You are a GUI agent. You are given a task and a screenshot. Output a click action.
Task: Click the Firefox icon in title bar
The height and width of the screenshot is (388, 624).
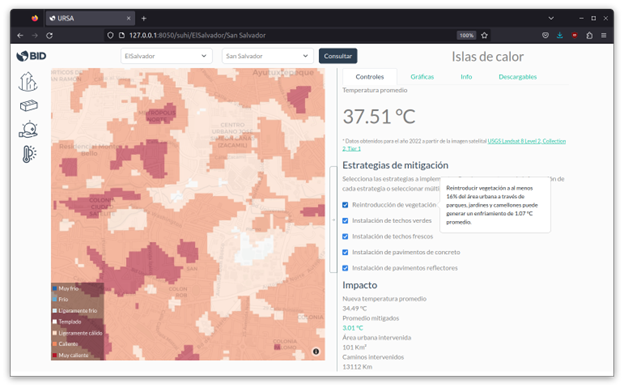coord(35,18)
